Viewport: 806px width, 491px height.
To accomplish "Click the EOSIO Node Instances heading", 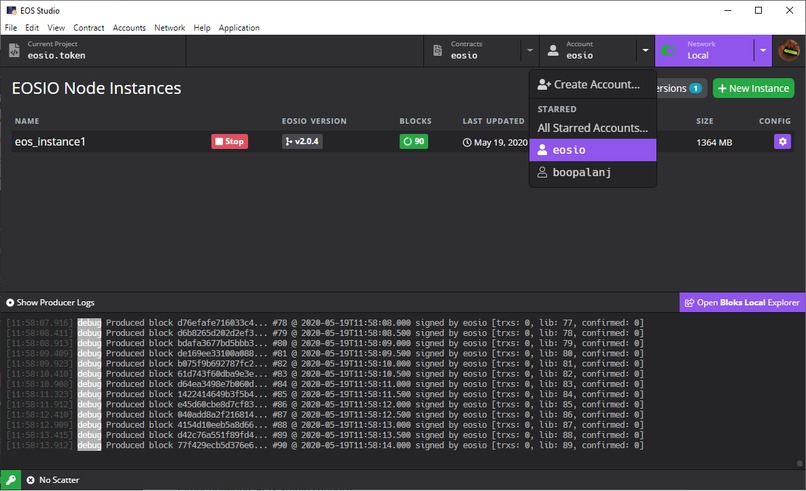I will 97,88.
